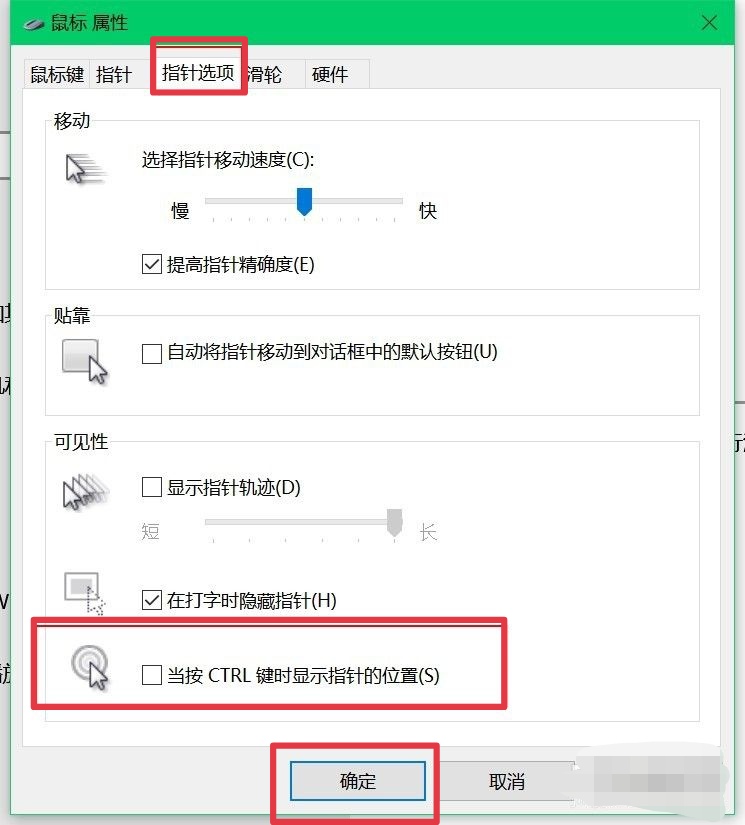Uncheck 提高指针精确度 checkbox
The image size is (745, 825).
pyautogui.click(x=152, y=264)
